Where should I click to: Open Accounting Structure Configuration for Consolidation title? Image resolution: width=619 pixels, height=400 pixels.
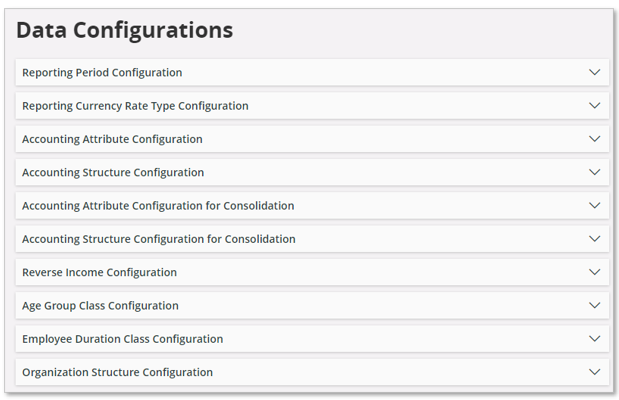[x=159, y=239]
